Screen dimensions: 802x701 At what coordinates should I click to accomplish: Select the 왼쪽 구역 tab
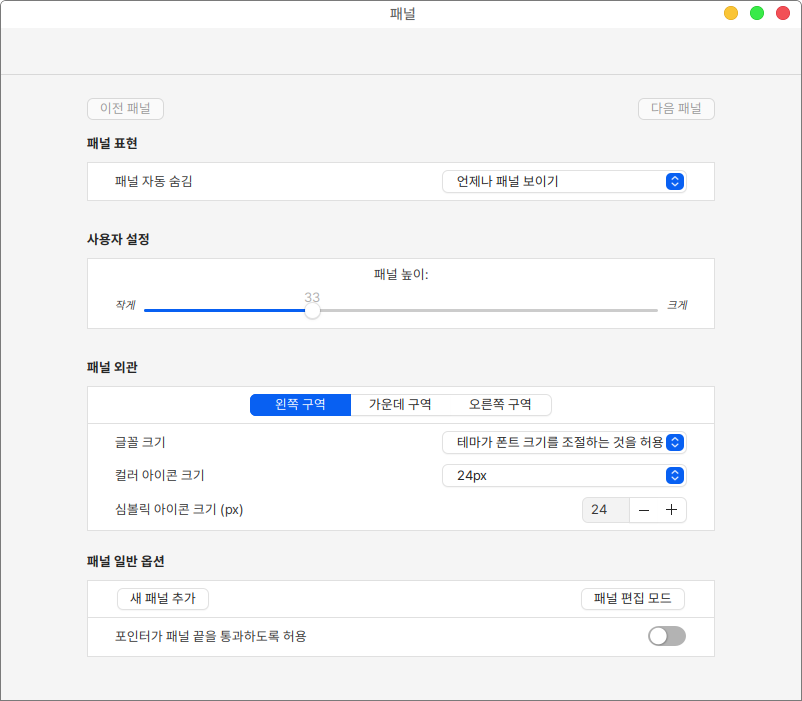coord(301,405)
